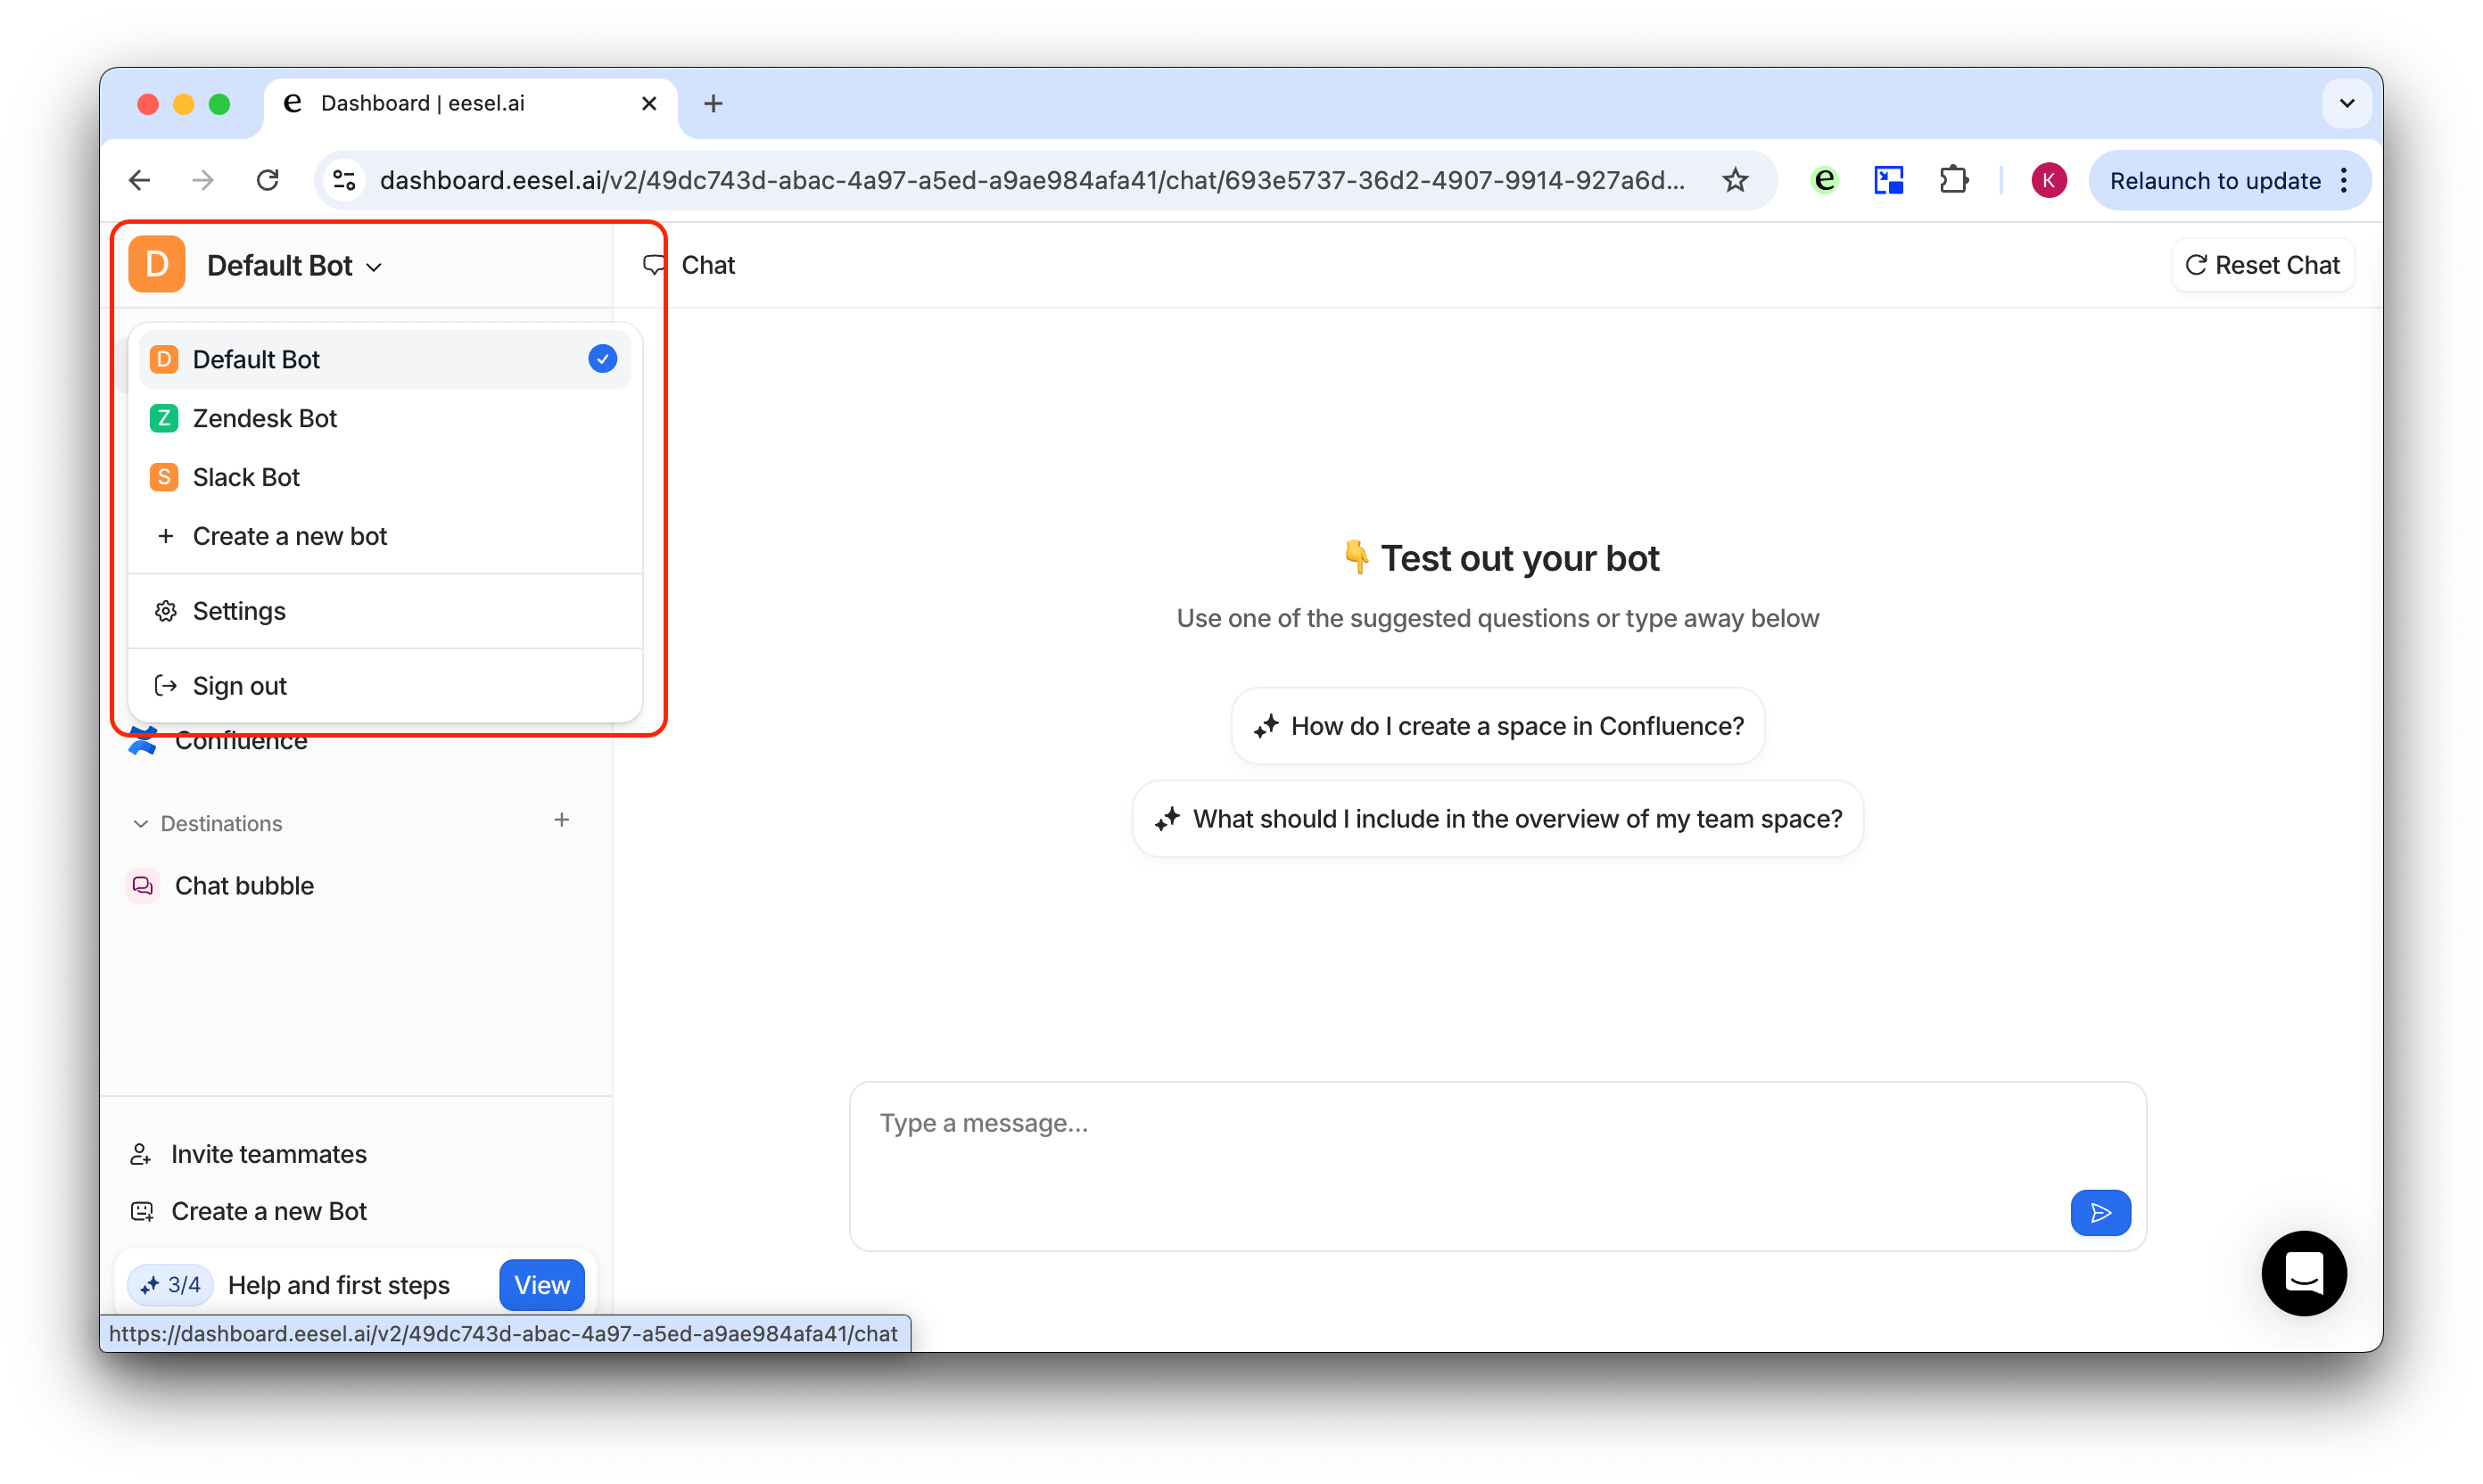Open the Default Bot header dropdown
Image resolution: width=2483 pixels, height=1484 pixels.
point(294,266)
